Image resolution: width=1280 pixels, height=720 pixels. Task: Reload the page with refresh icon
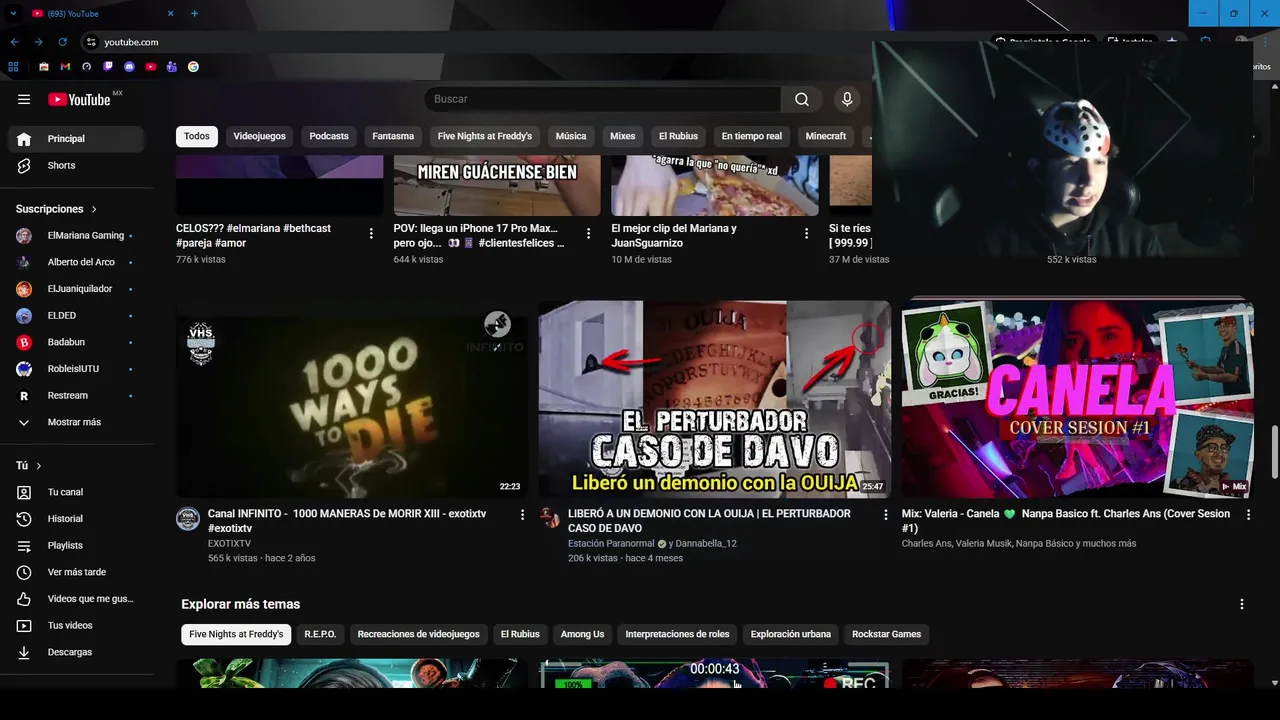click(62, 42)
